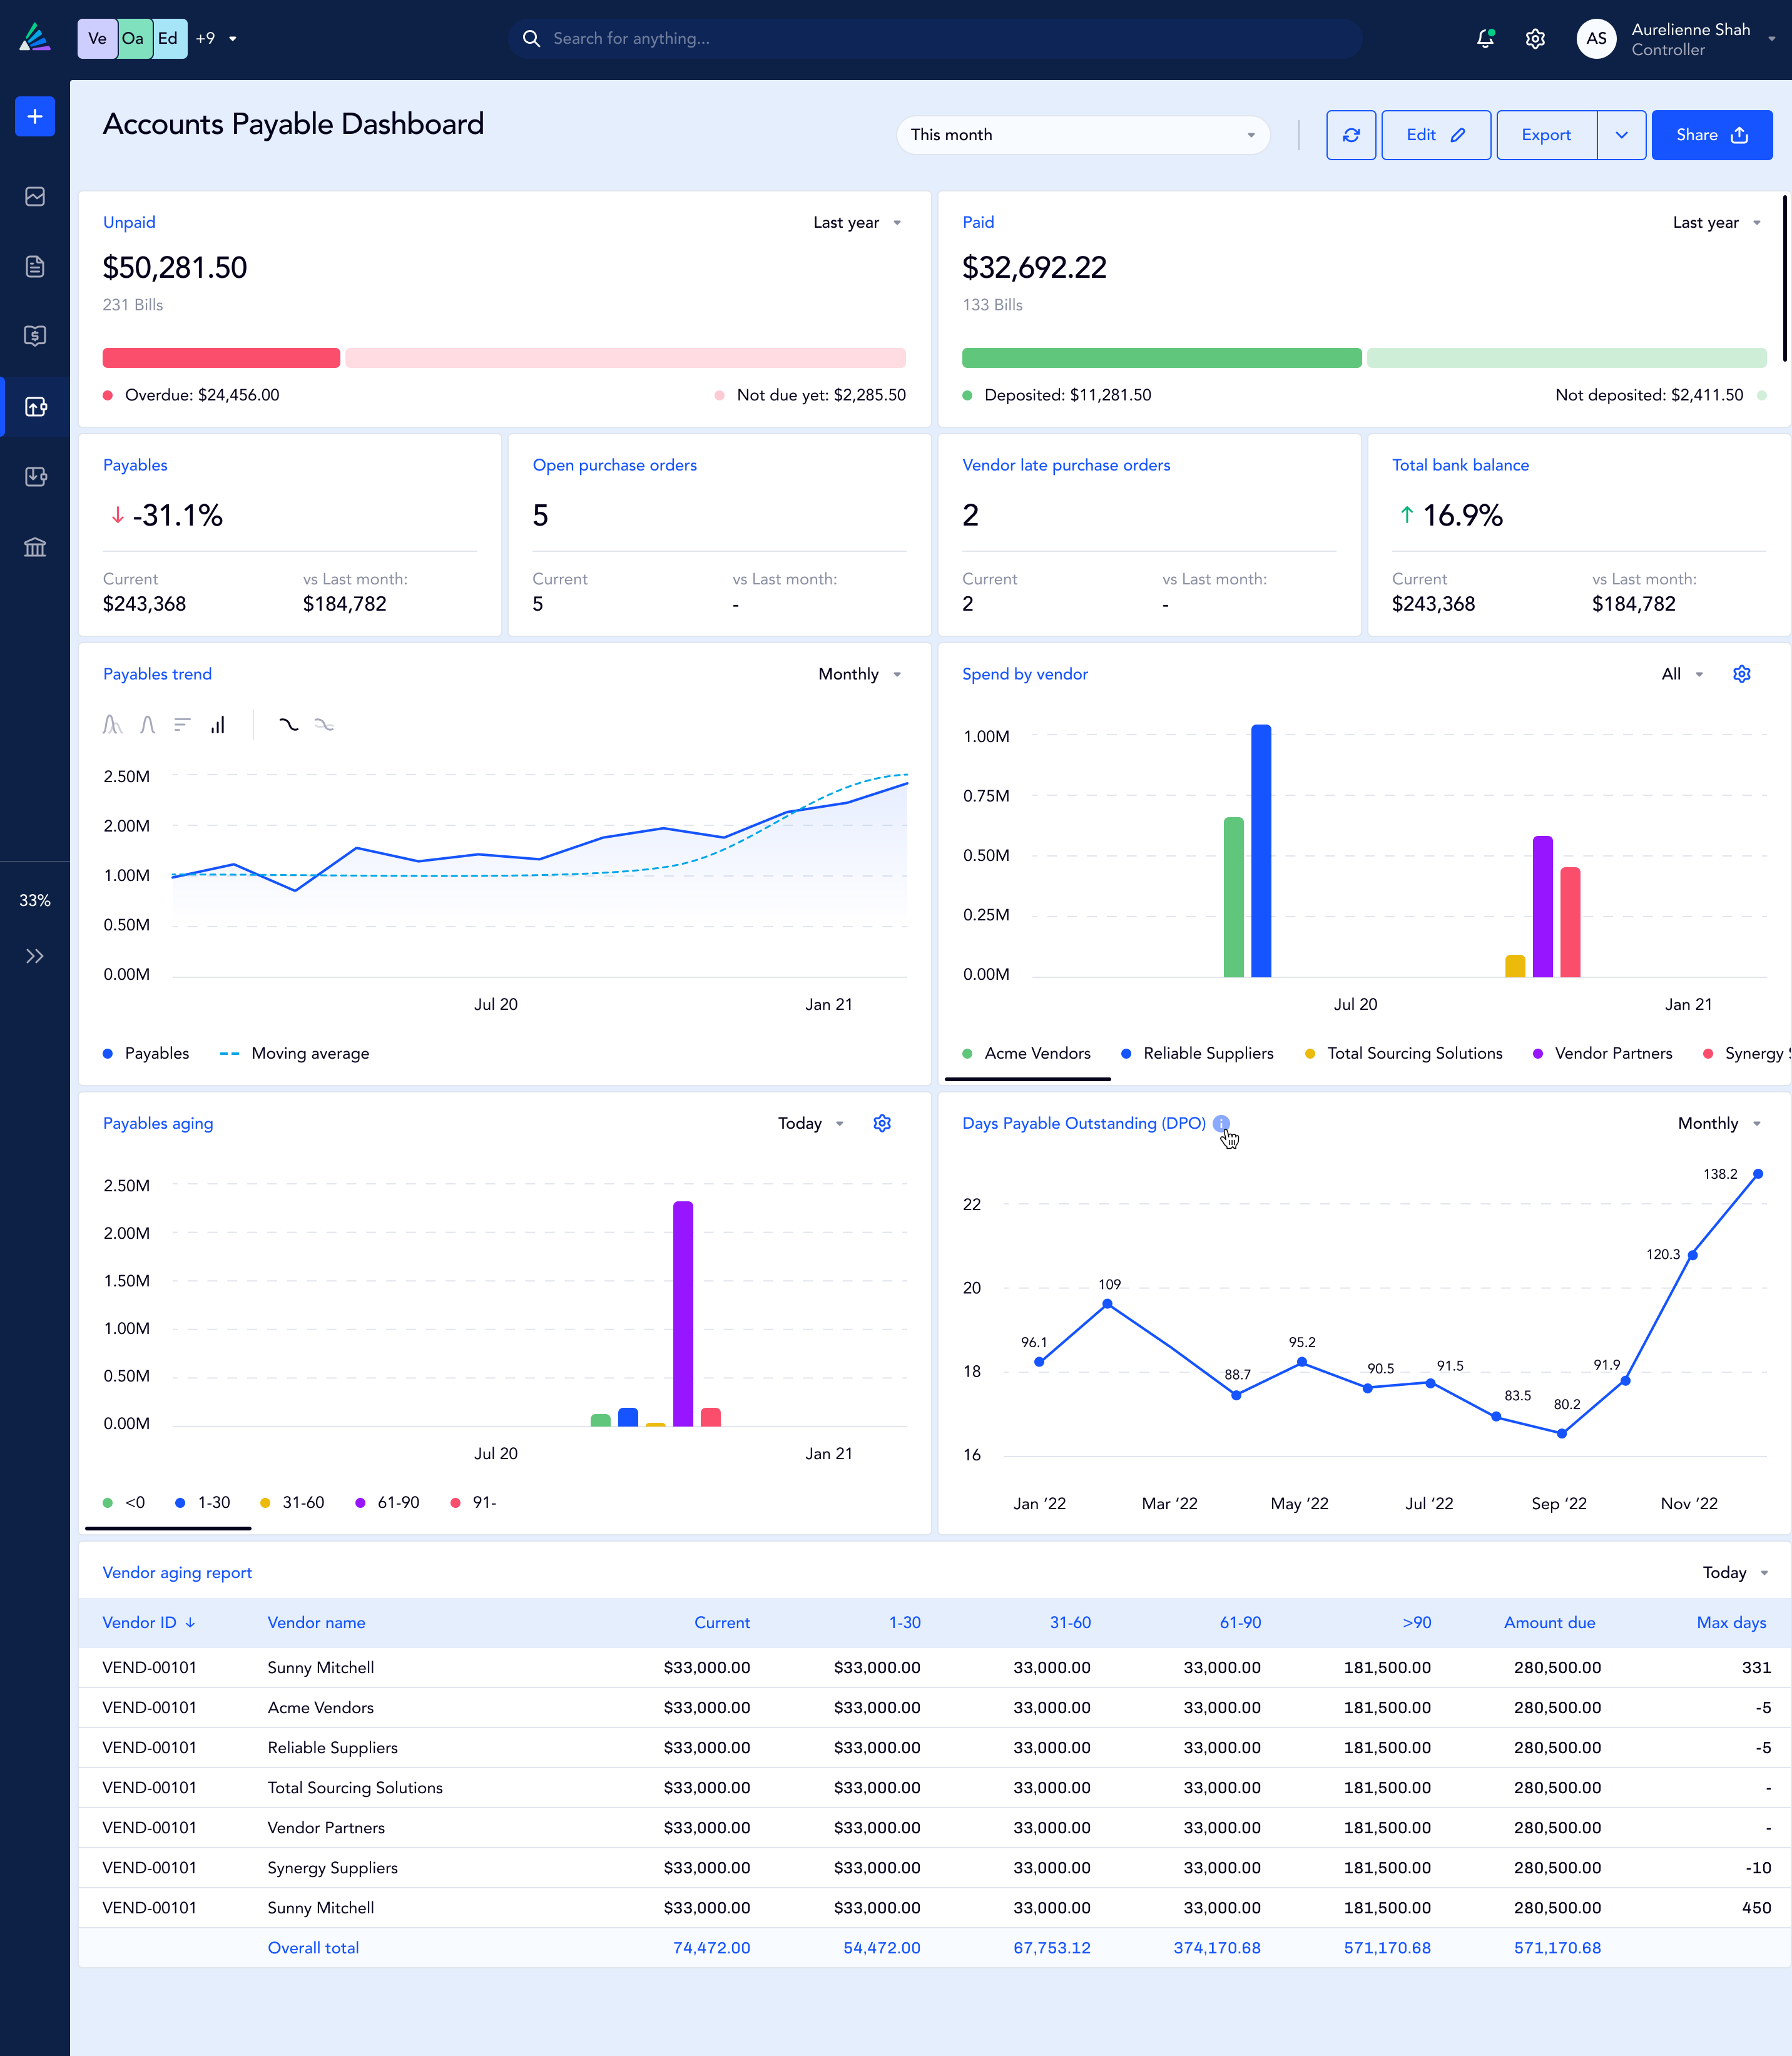1792x2056 pixels.
Task: Click the Search for anything field
Action: tap(934, 39)
